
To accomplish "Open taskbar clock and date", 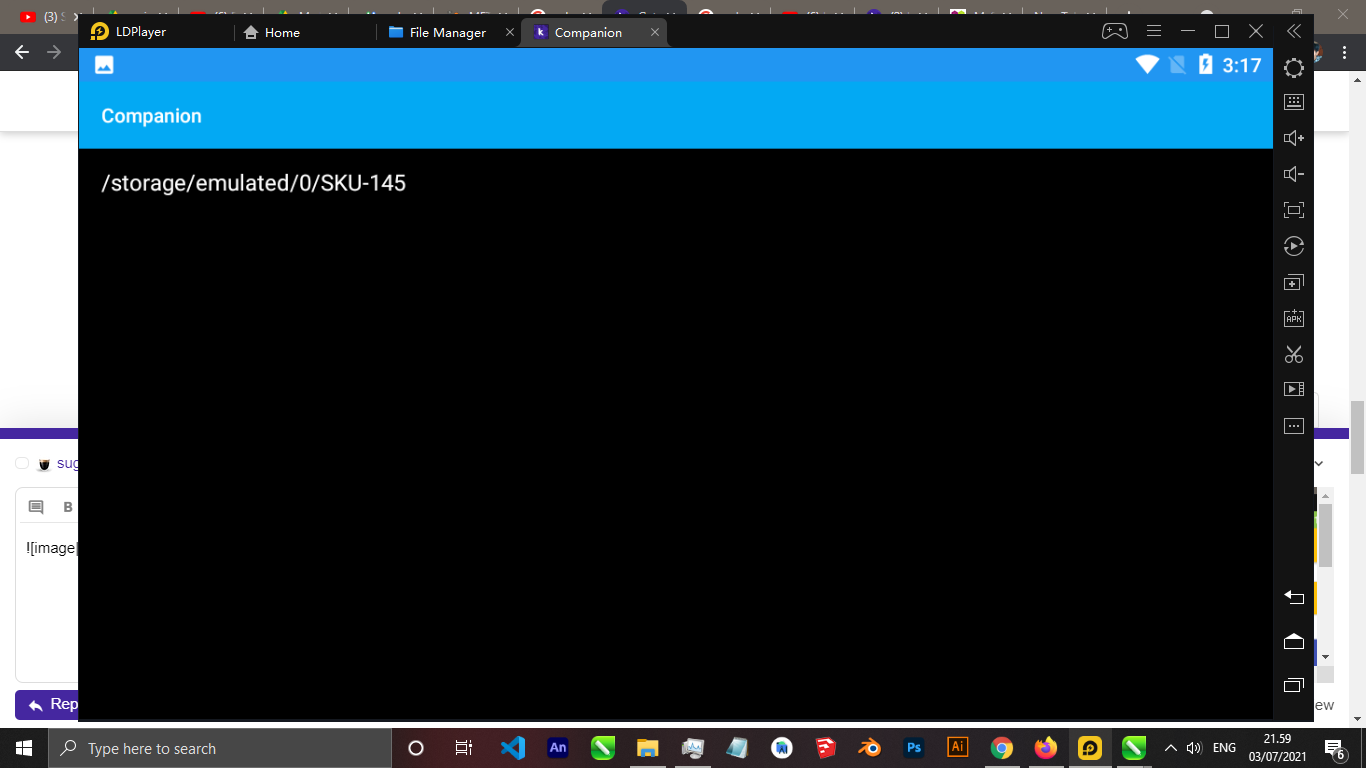I will (x=1277, y=748).
